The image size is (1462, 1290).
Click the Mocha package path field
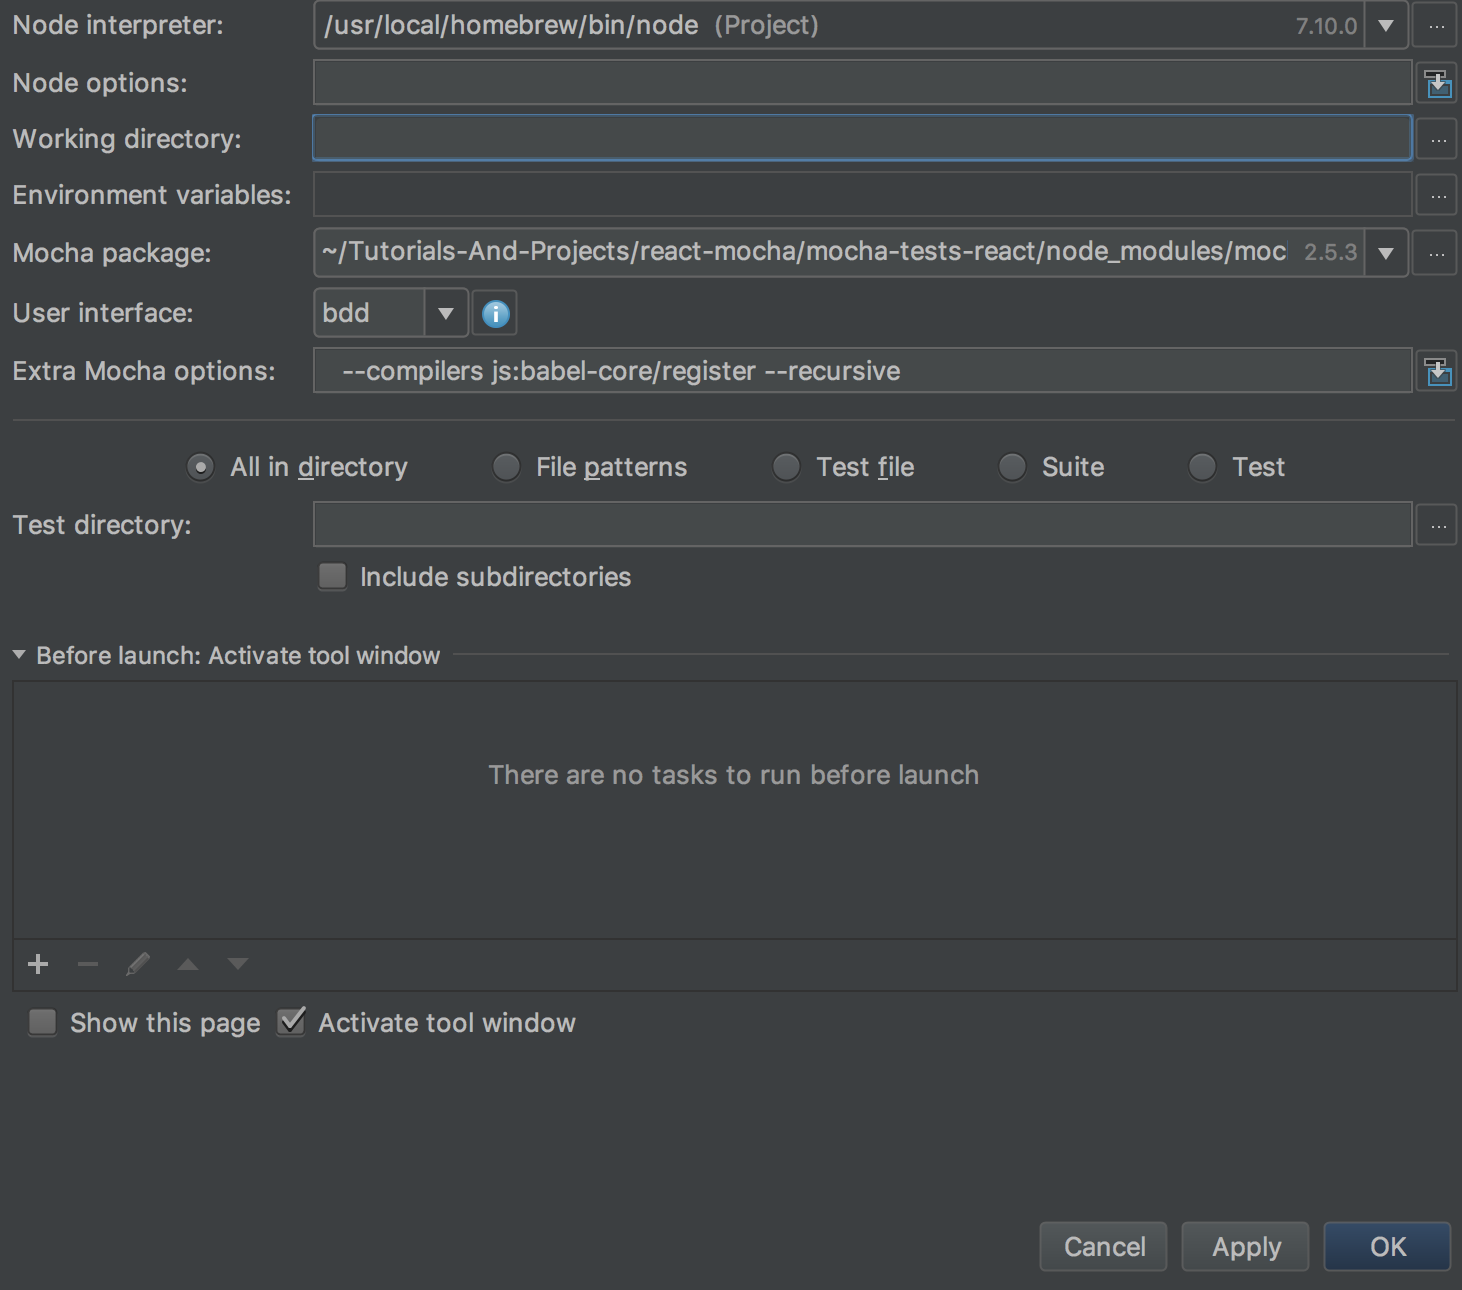(838, 253)
